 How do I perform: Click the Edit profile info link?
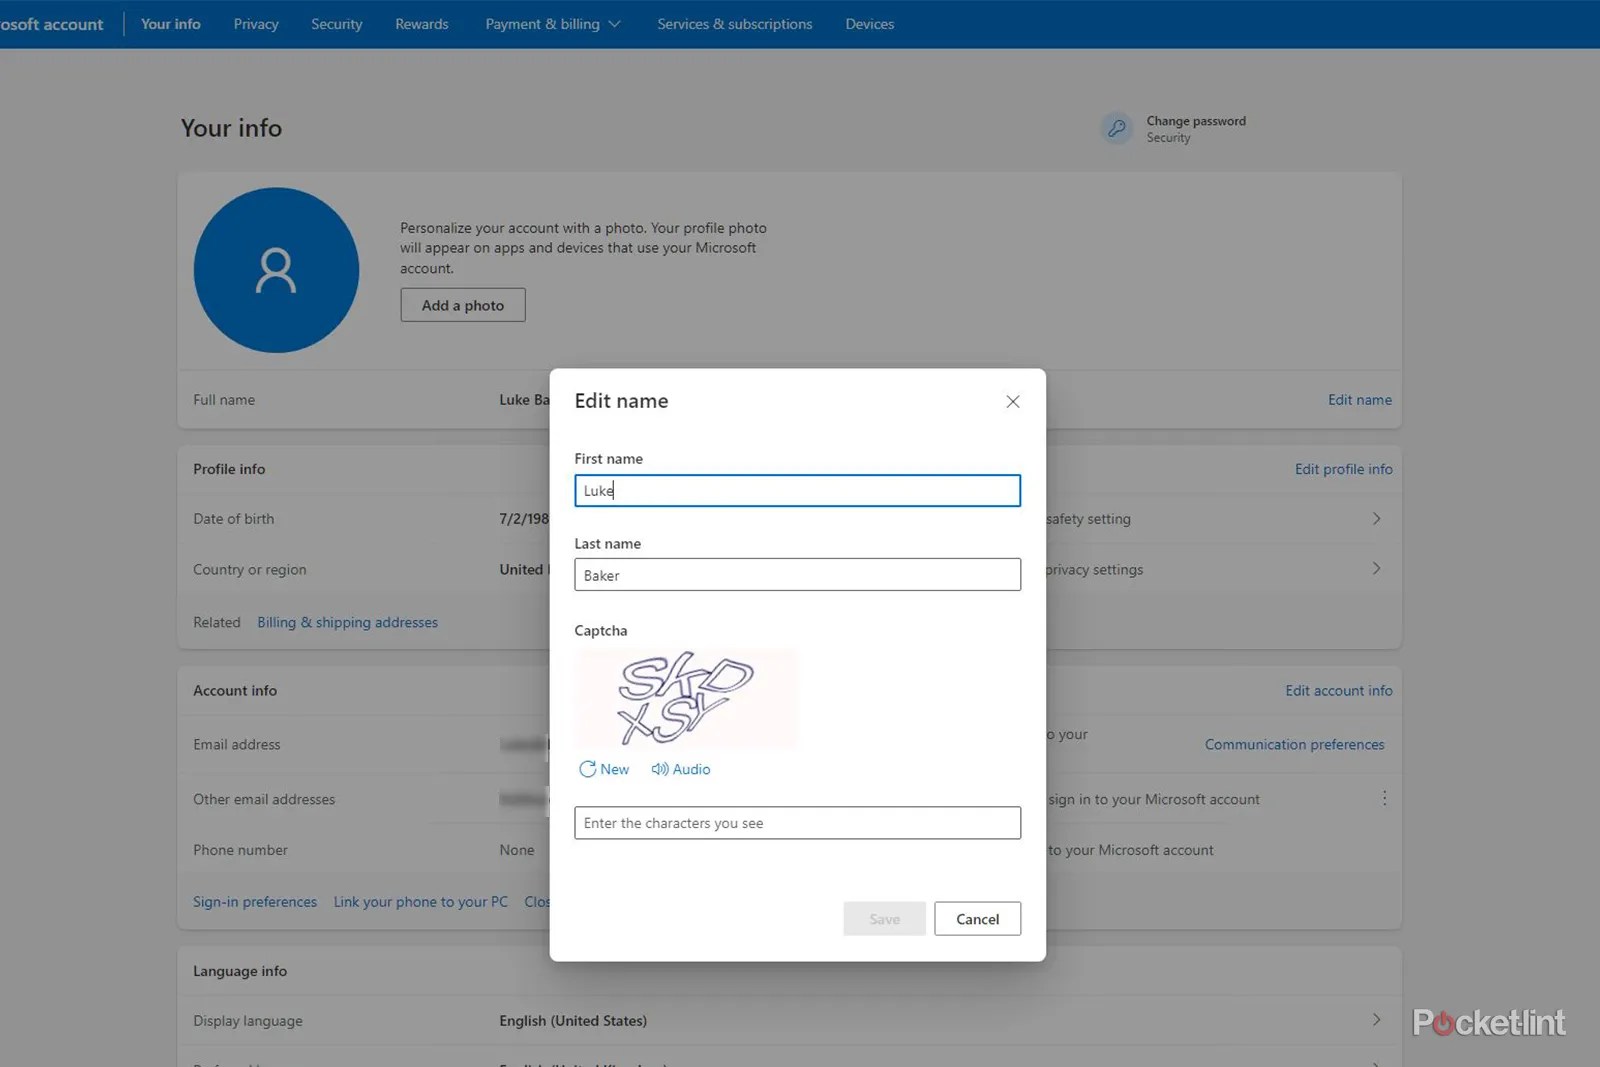point(1343,468)
